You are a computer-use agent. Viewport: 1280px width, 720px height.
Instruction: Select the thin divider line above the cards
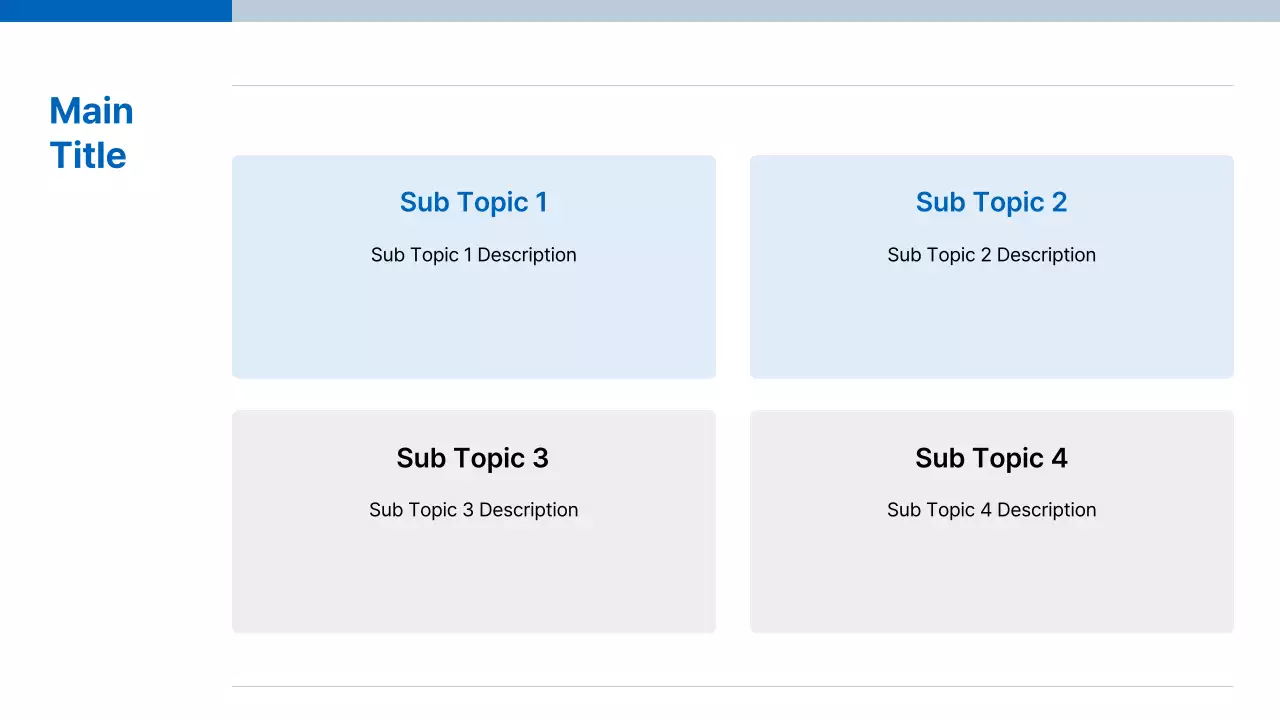click(732, 86)
